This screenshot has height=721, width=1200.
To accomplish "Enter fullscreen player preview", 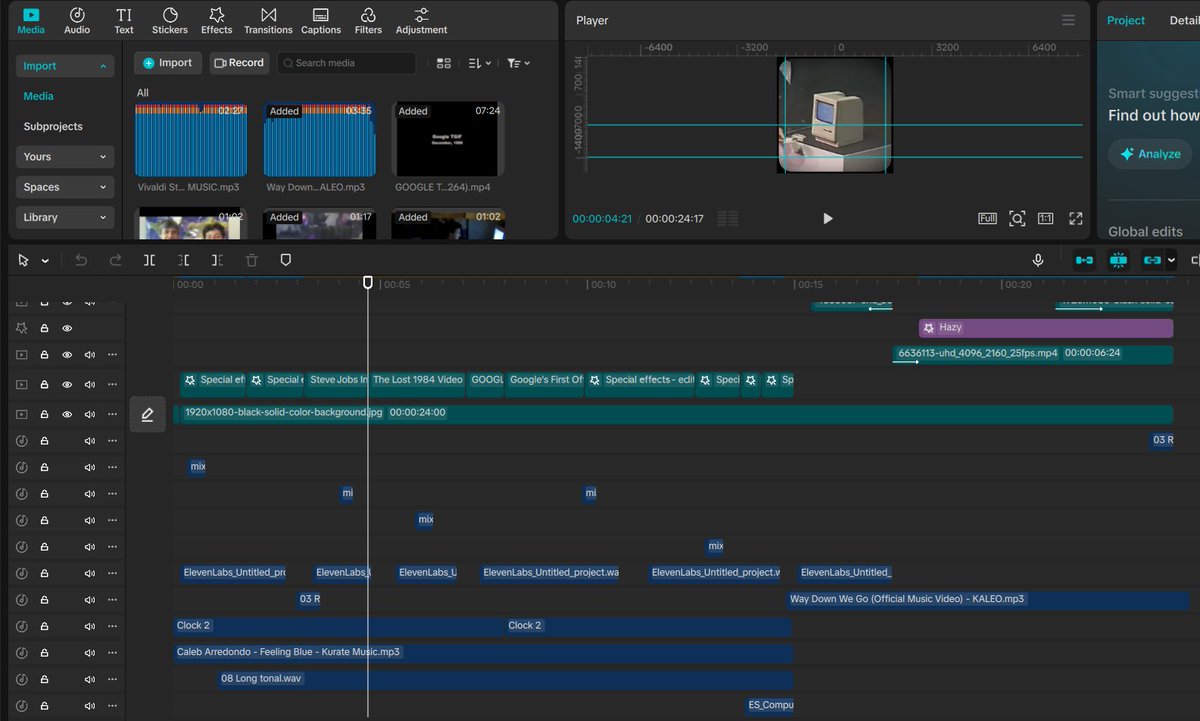I will (x=1076, y=218).
